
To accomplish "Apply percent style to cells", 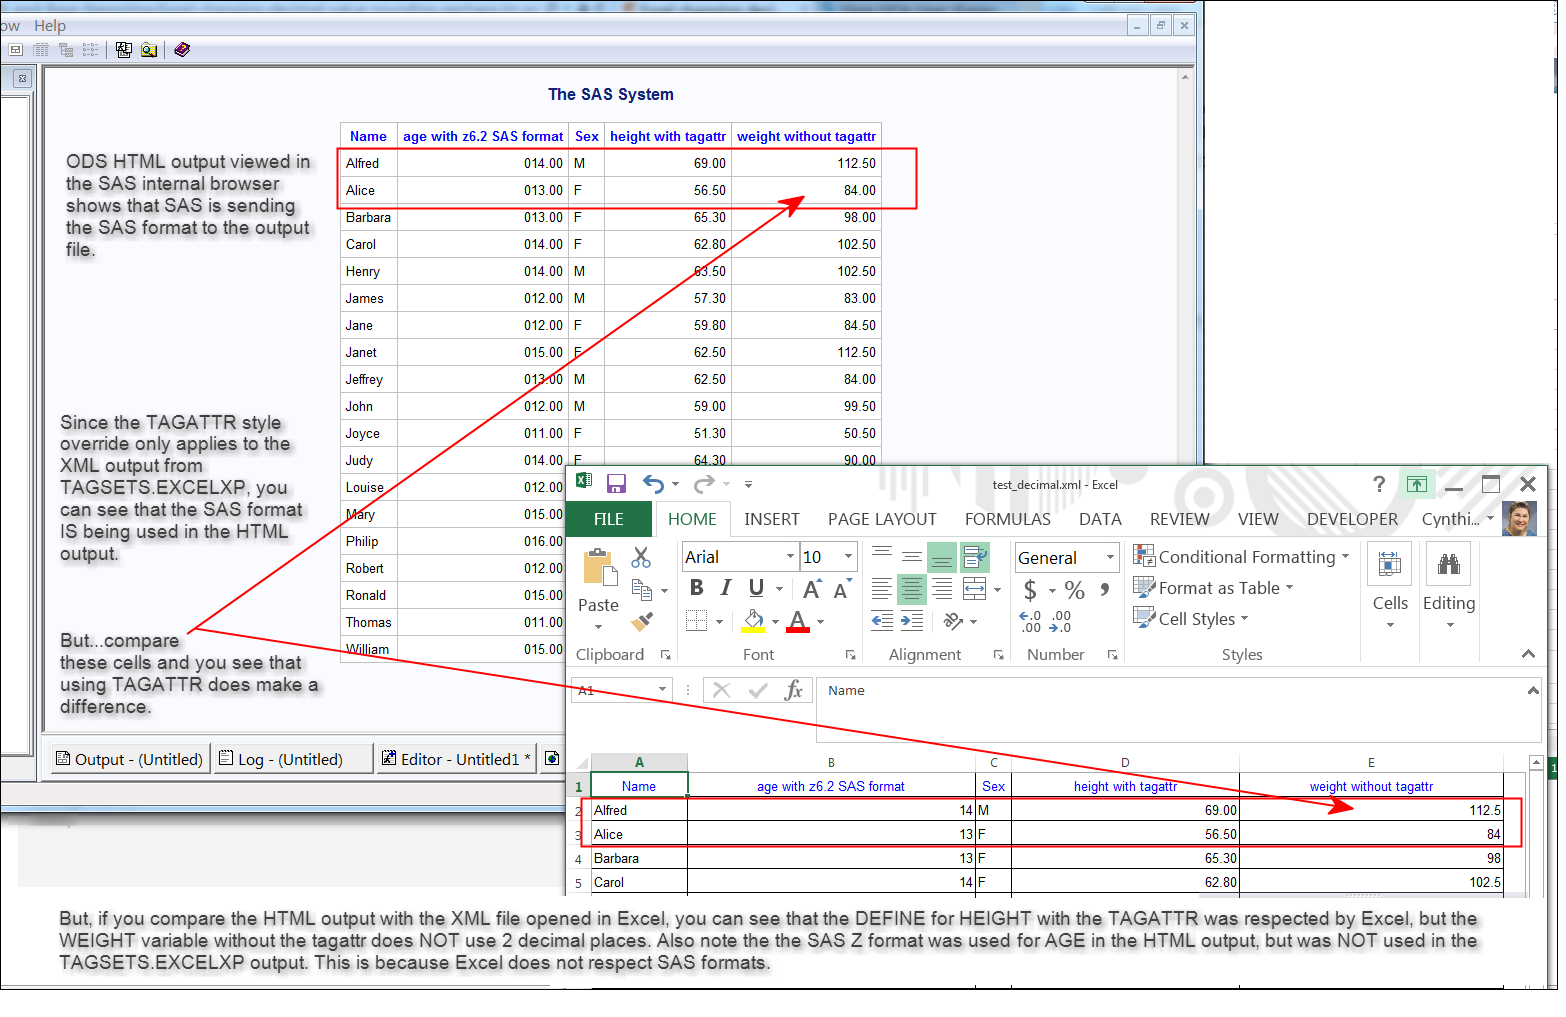I will tap(1075, 590).
